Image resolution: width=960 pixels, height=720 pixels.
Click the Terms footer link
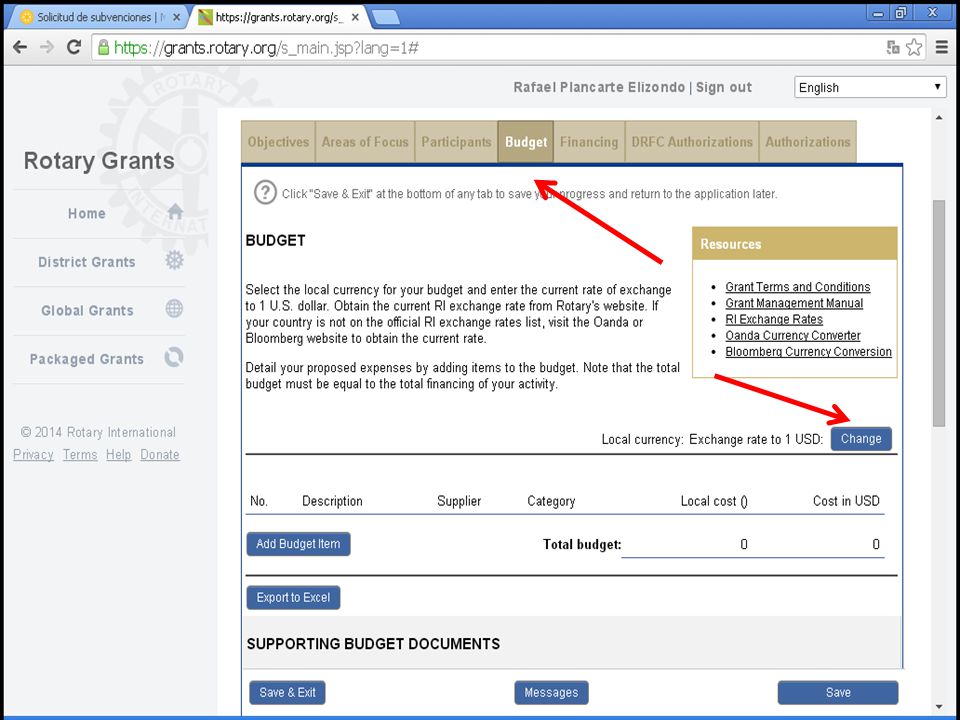pyautogui.click(x=80, y=454)
